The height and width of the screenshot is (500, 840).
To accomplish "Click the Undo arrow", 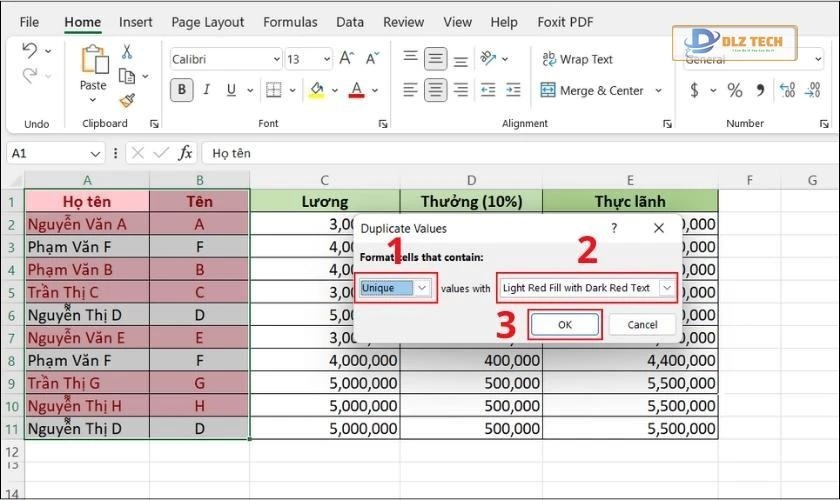I will tap(29, 51).
